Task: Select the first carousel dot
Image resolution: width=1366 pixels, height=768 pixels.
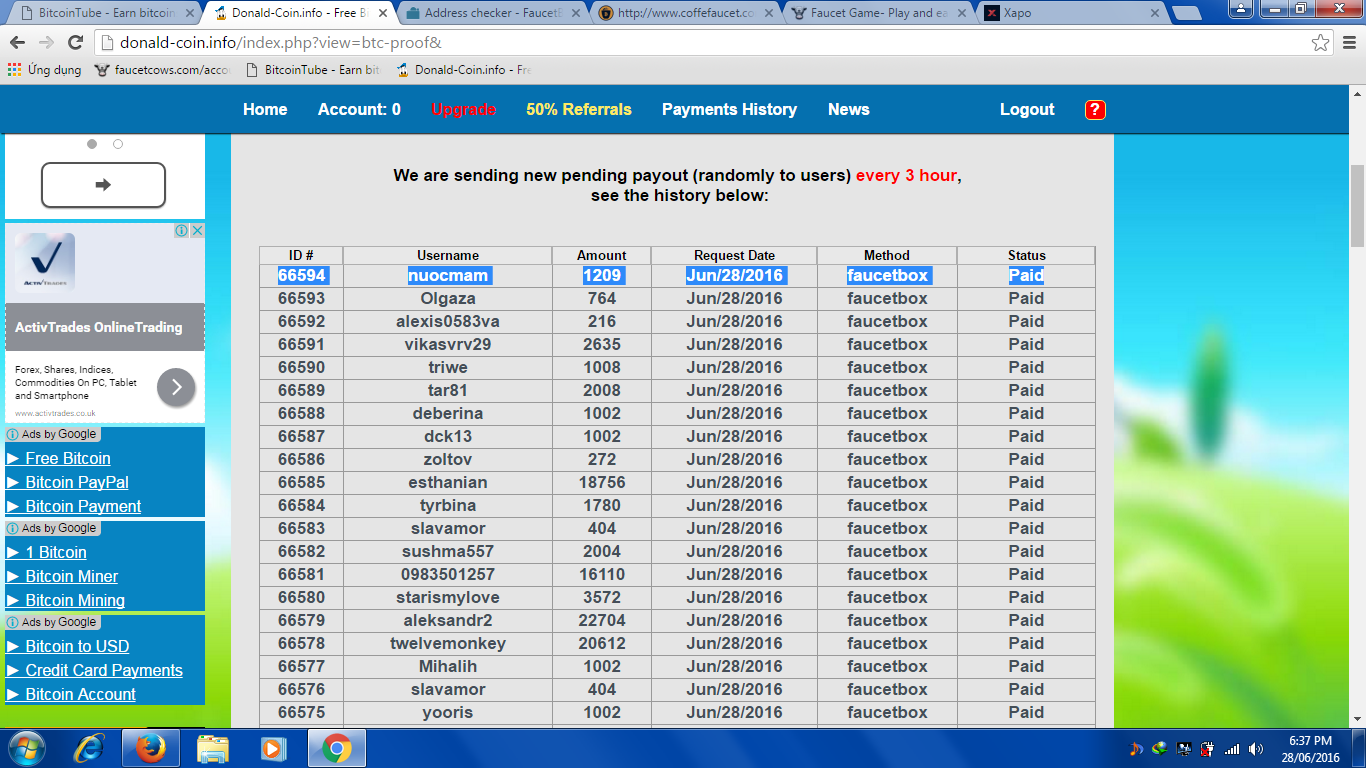Action: point(92,144)
